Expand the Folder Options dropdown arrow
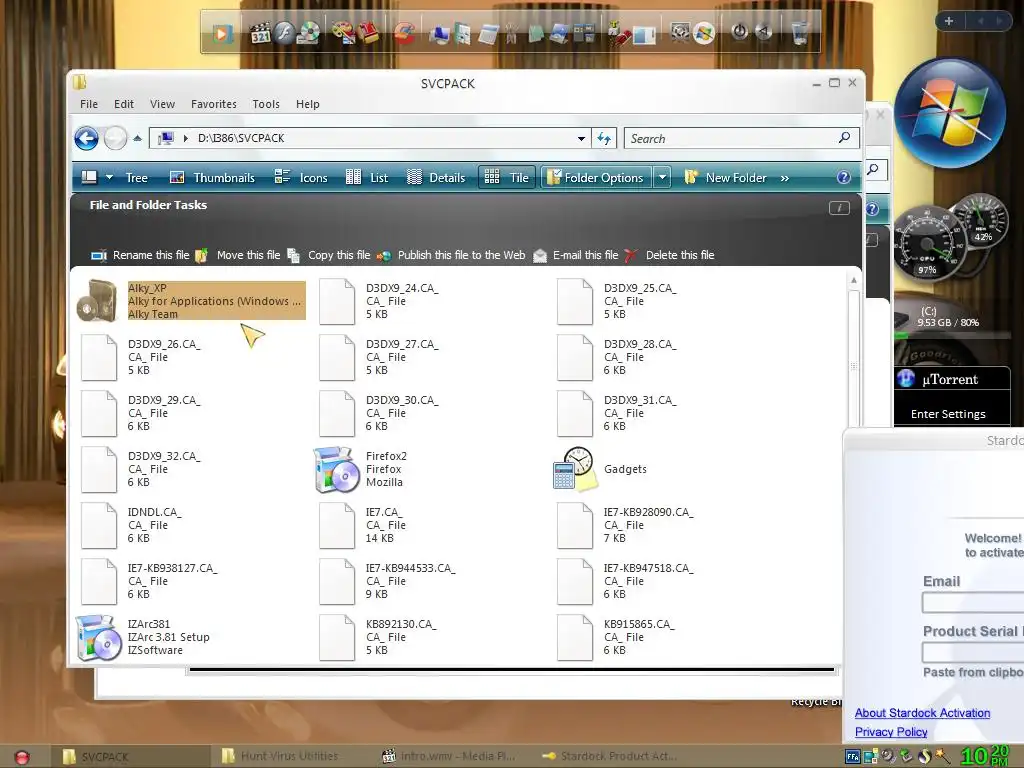 pos(662,178)
